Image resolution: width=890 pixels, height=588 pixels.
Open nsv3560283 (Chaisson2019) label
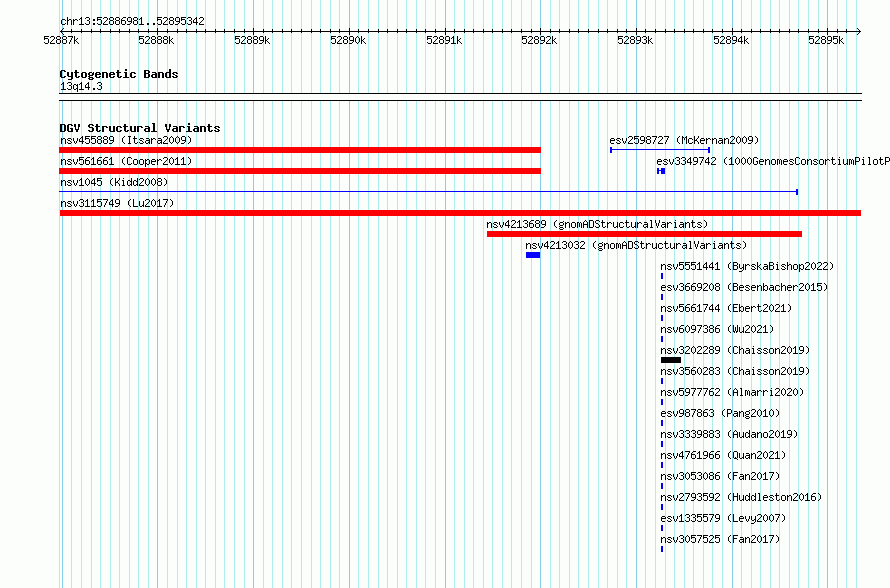tap(735, 371)
